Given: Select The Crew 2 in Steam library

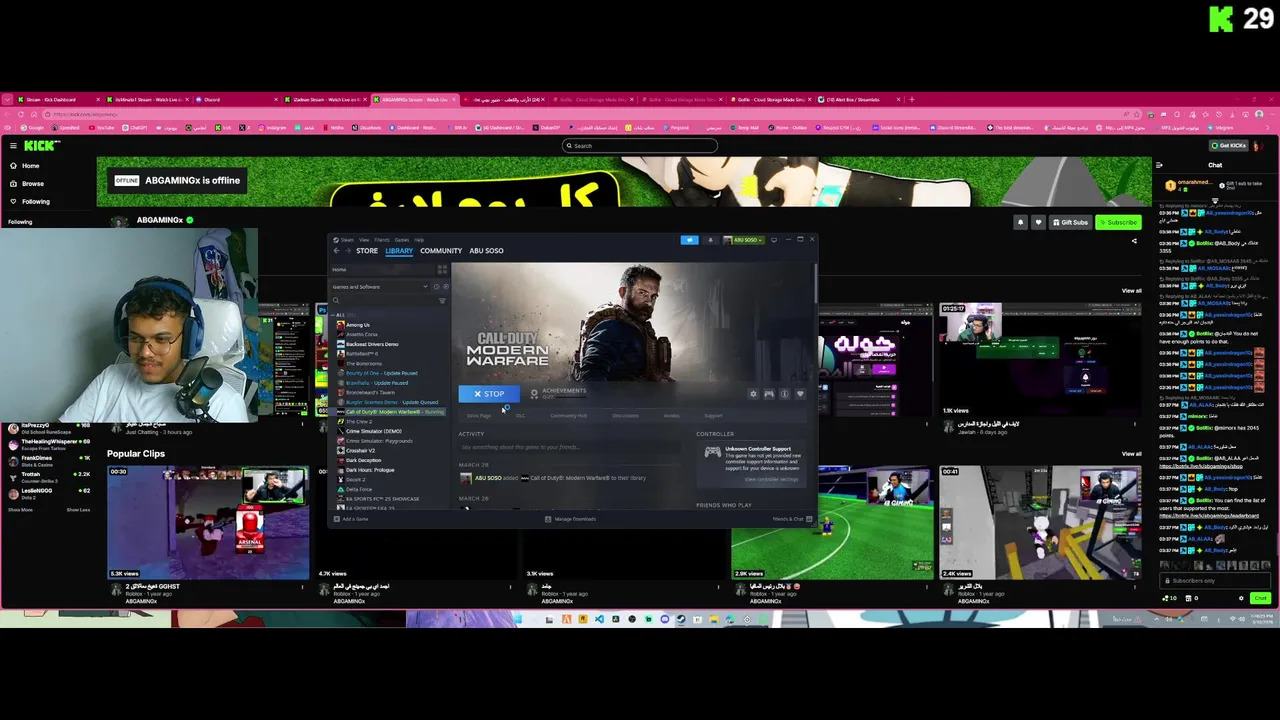Looking at the screenshot, I should (x=358, y=422).
